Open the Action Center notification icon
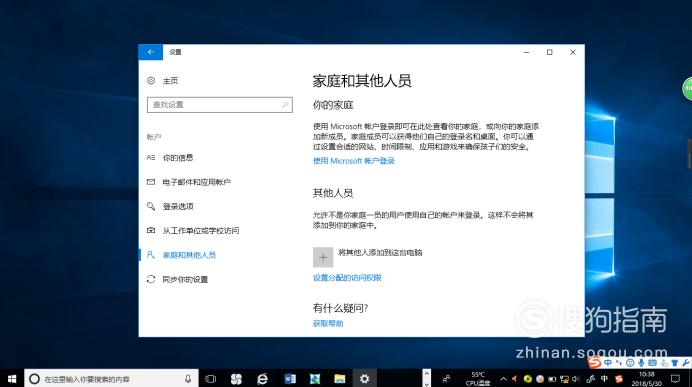The image size is (692, 387). pos(675,379)
